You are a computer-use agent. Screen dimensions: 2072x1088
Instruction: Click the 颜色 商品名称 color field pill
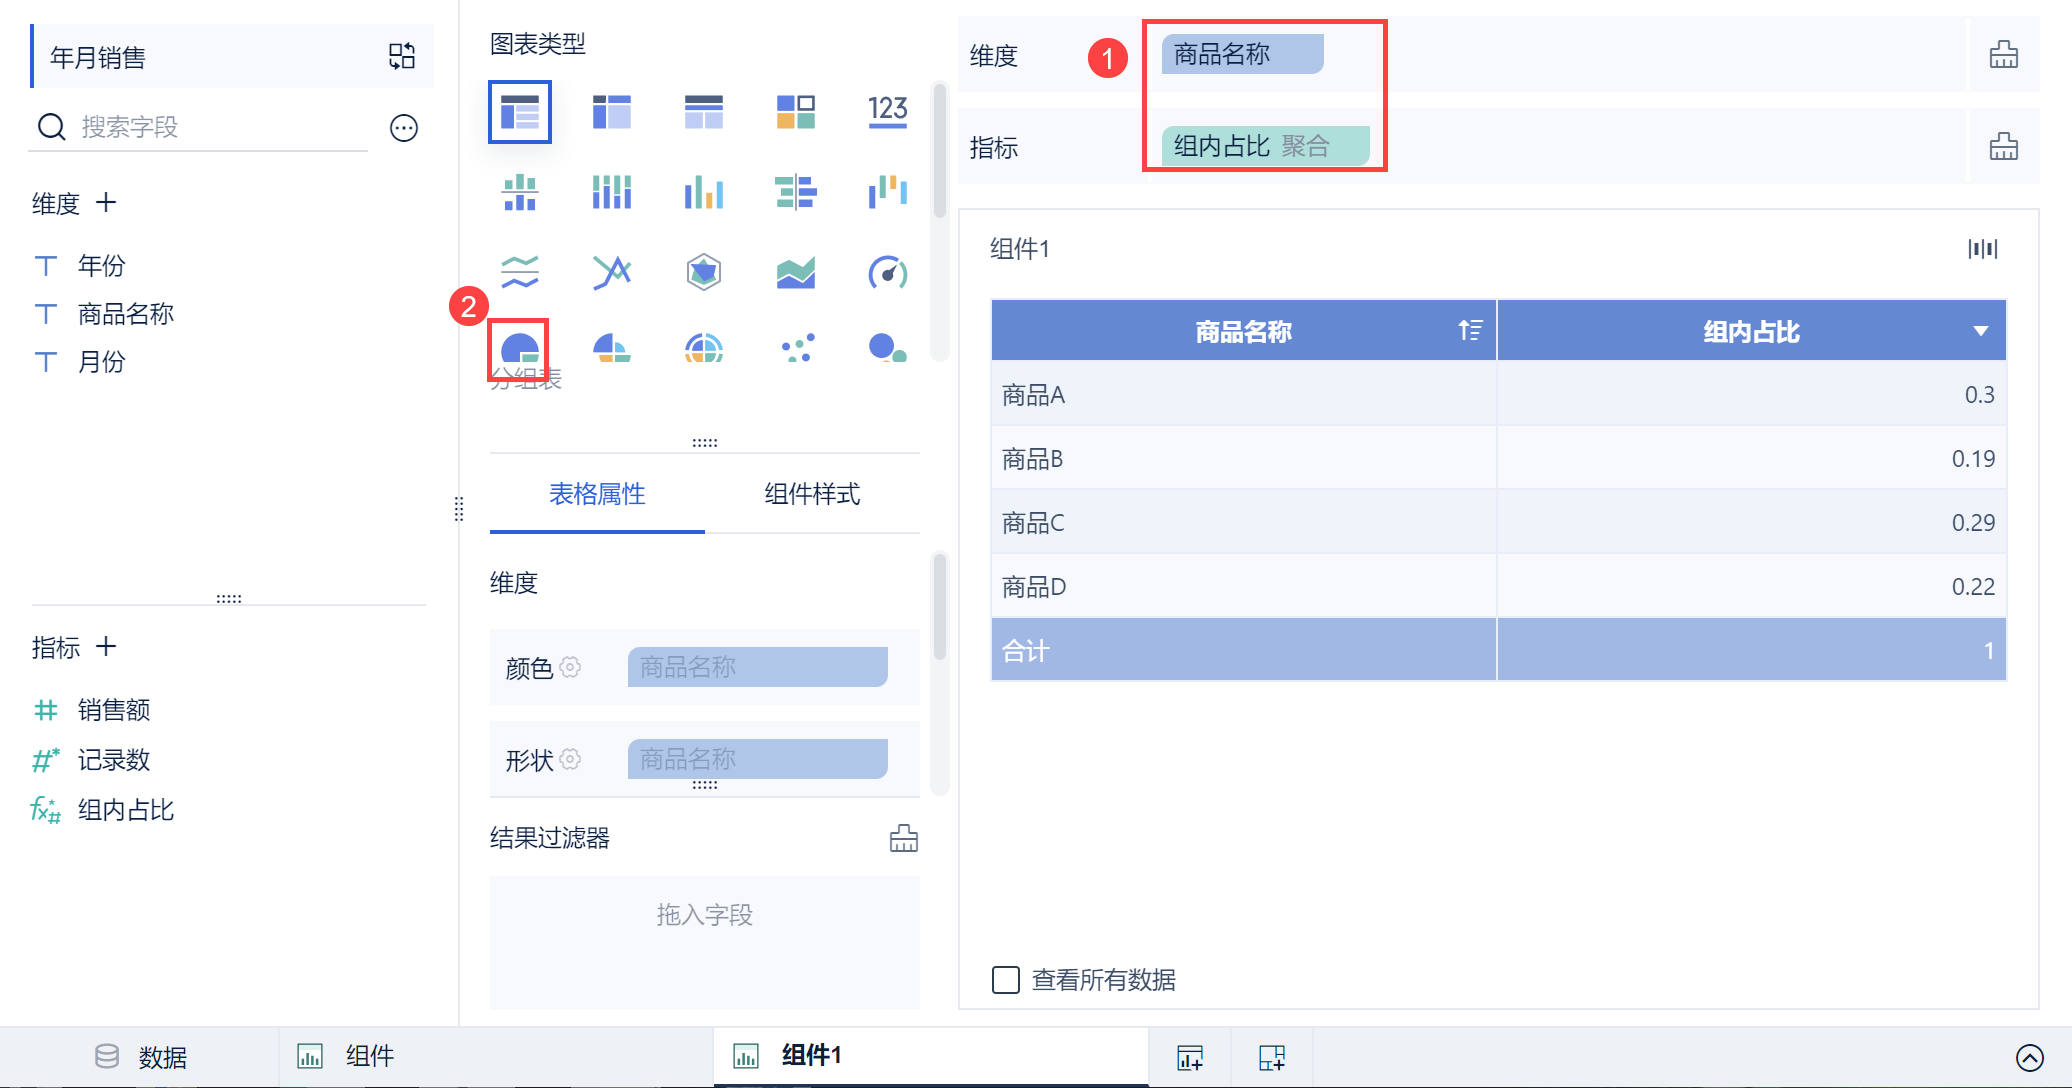(757, 667)
